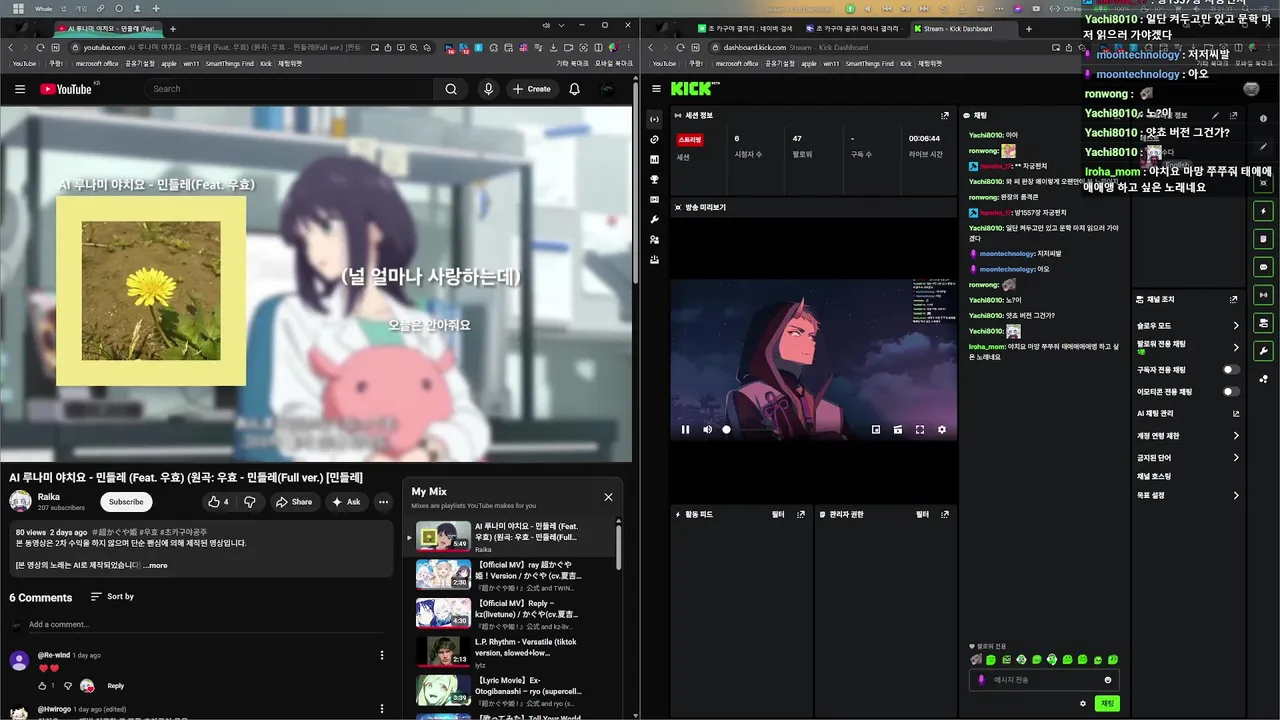
Task: Click chat bubble icon in Kick right rail
Action: [1263, 267]
